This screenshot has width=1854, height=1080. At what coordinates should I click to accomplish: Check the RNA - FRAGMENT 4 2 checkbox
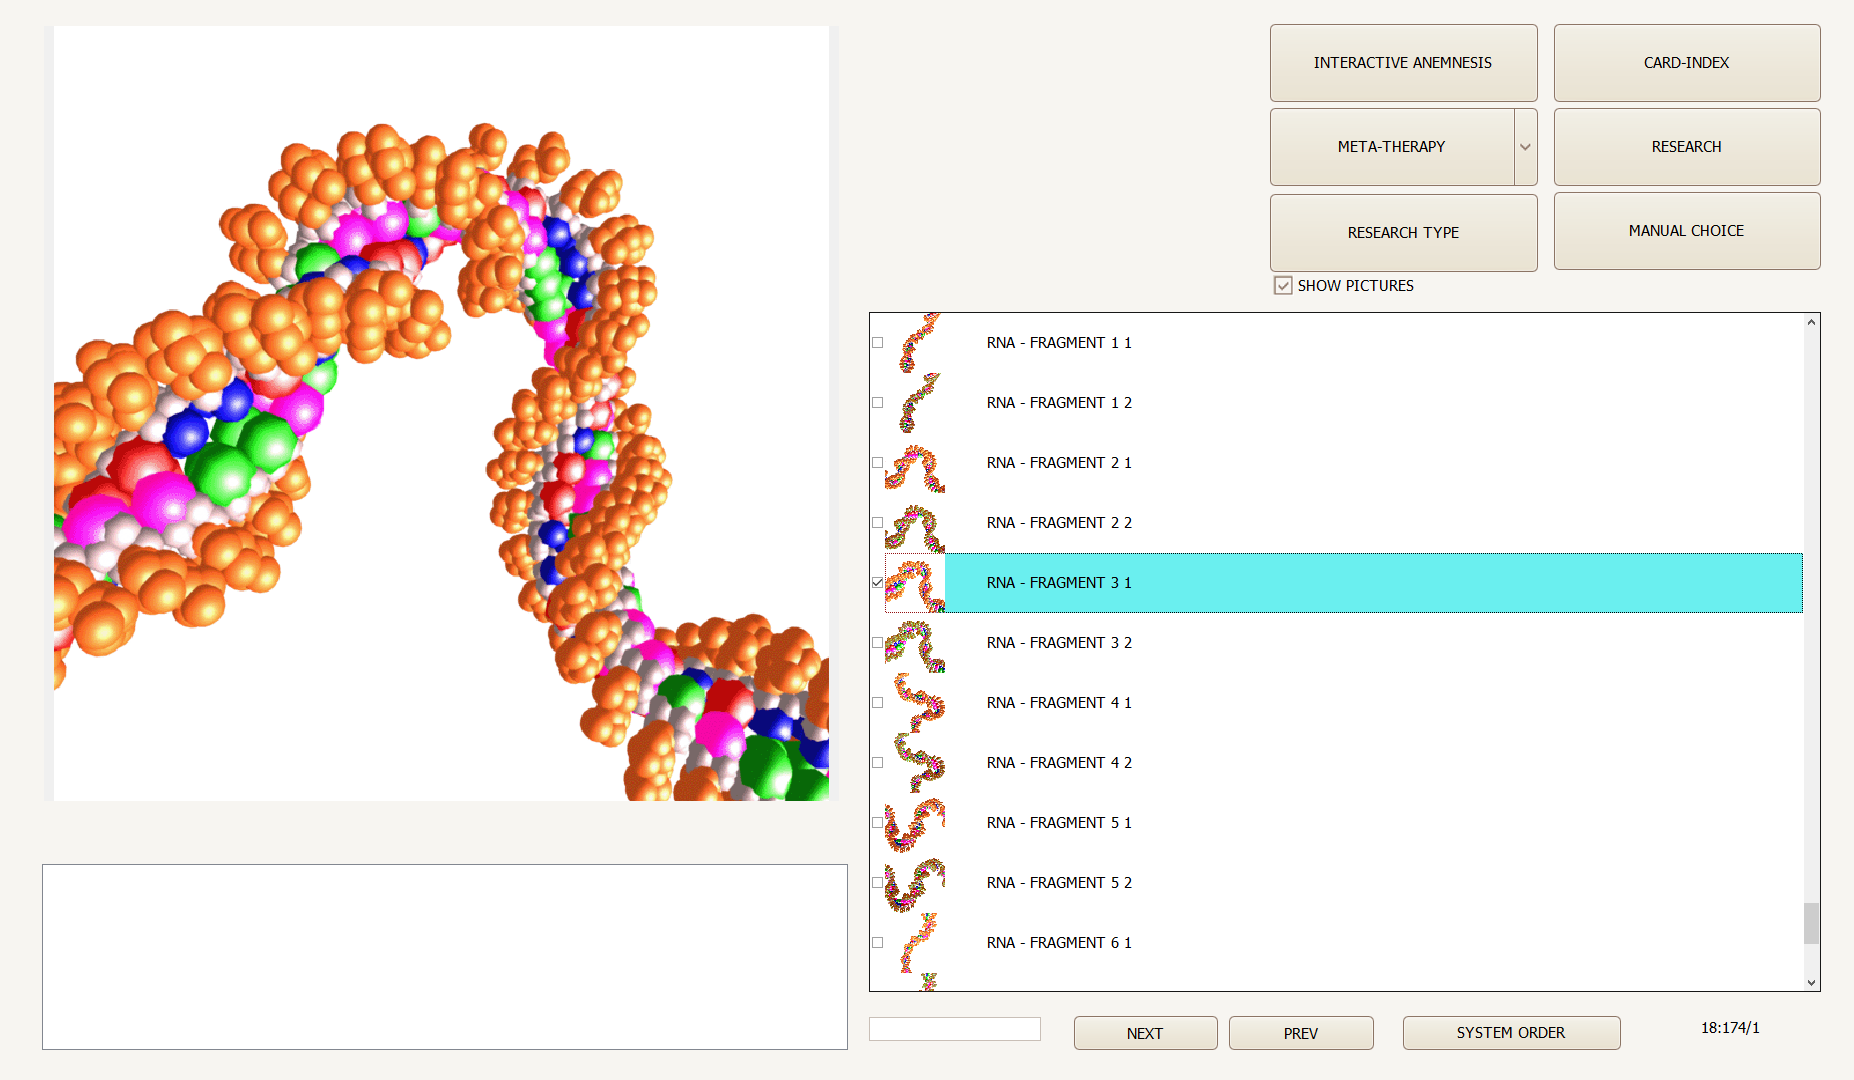point(878,763)
